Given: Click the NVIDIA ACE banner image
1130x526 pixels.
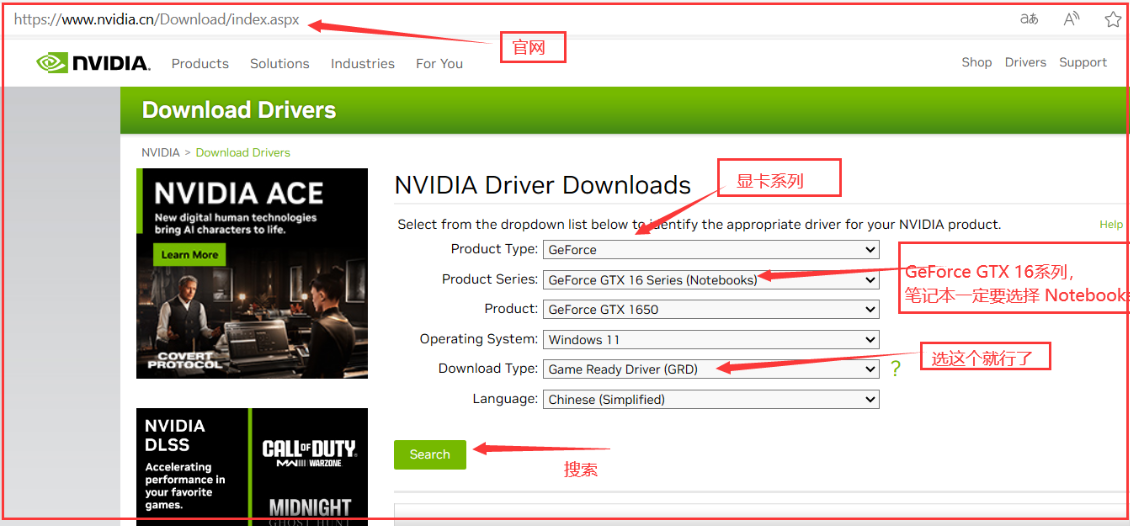Looking at the screenshot, I should click(x=252, y=274).
